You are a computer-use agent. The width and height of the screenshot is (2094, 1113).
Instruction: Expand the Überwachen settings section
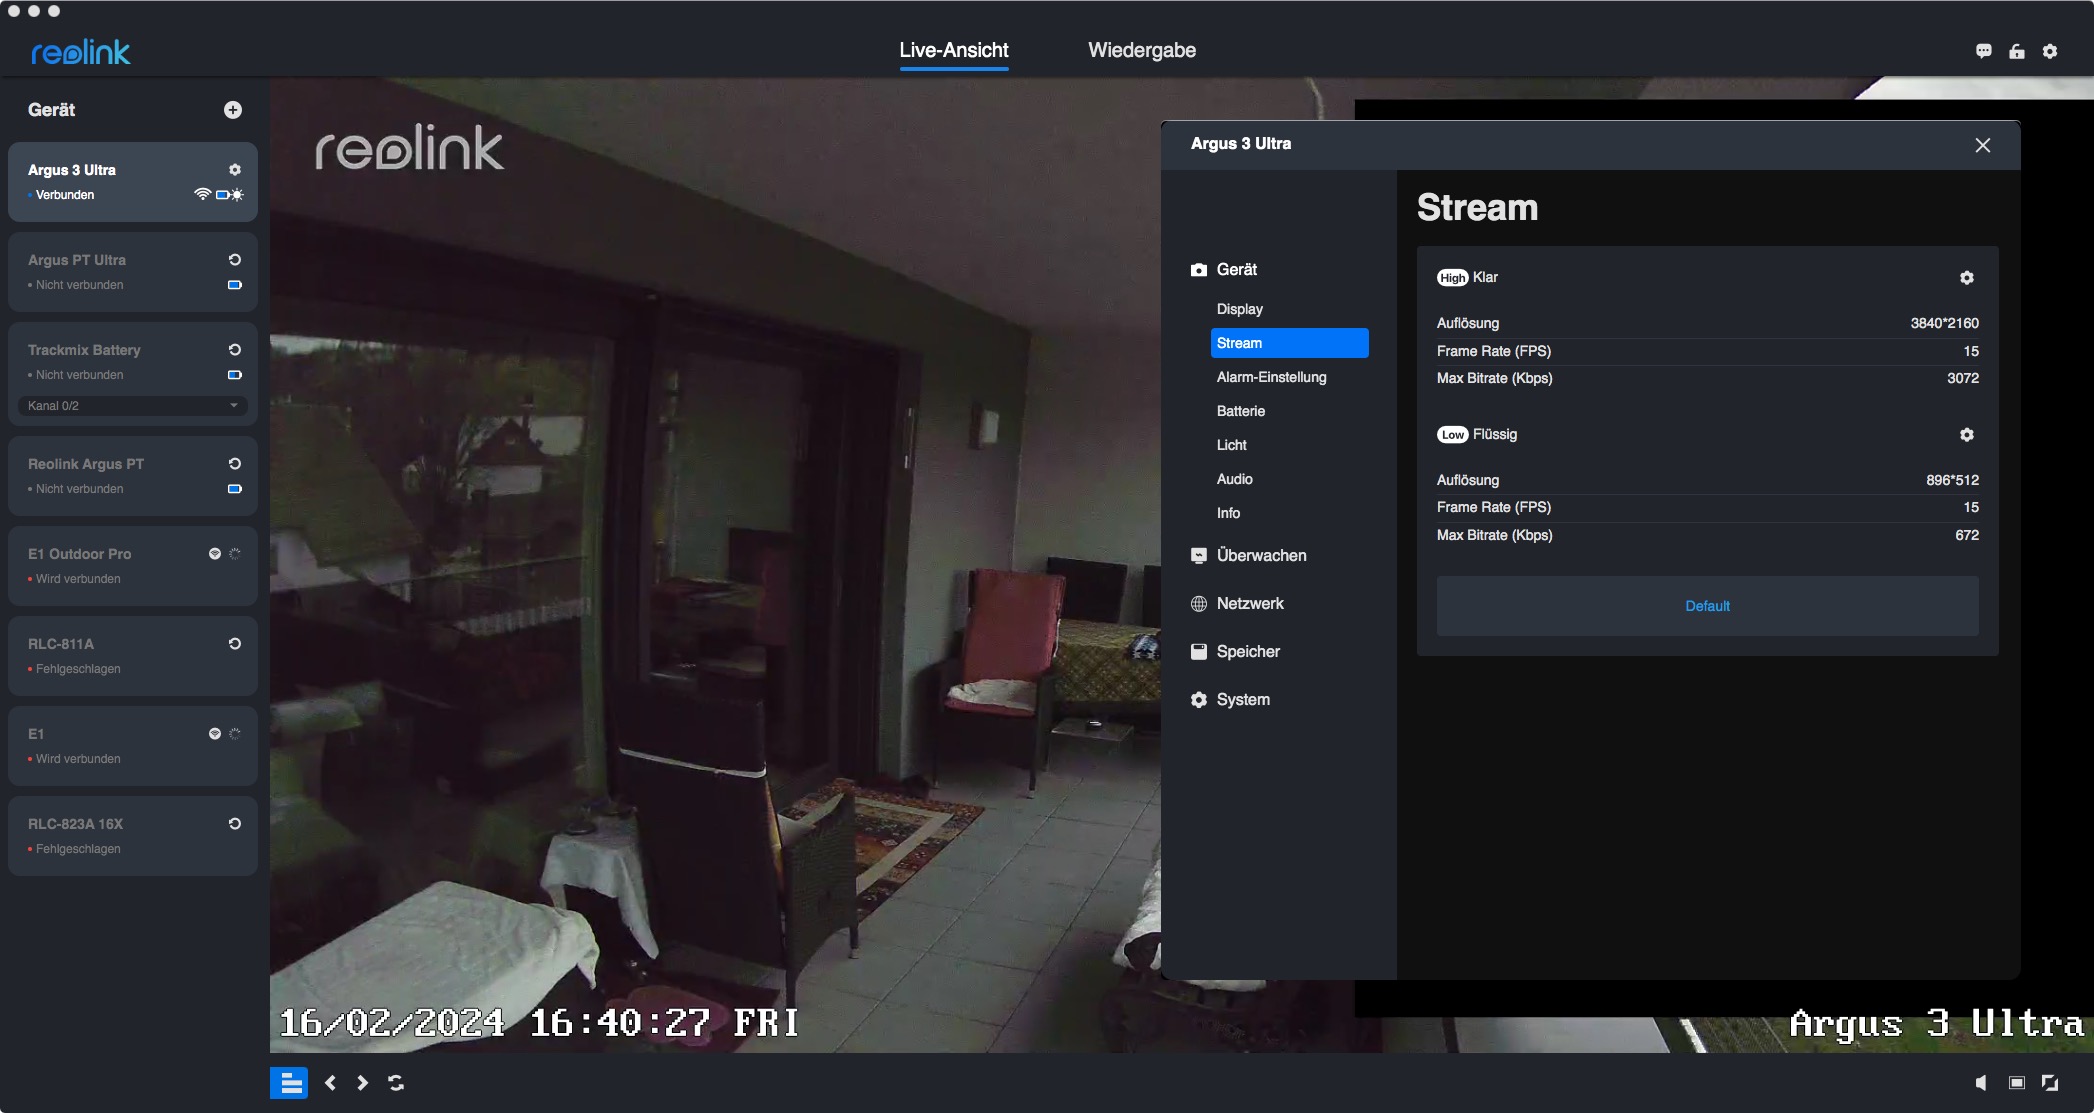point(1261,556)
